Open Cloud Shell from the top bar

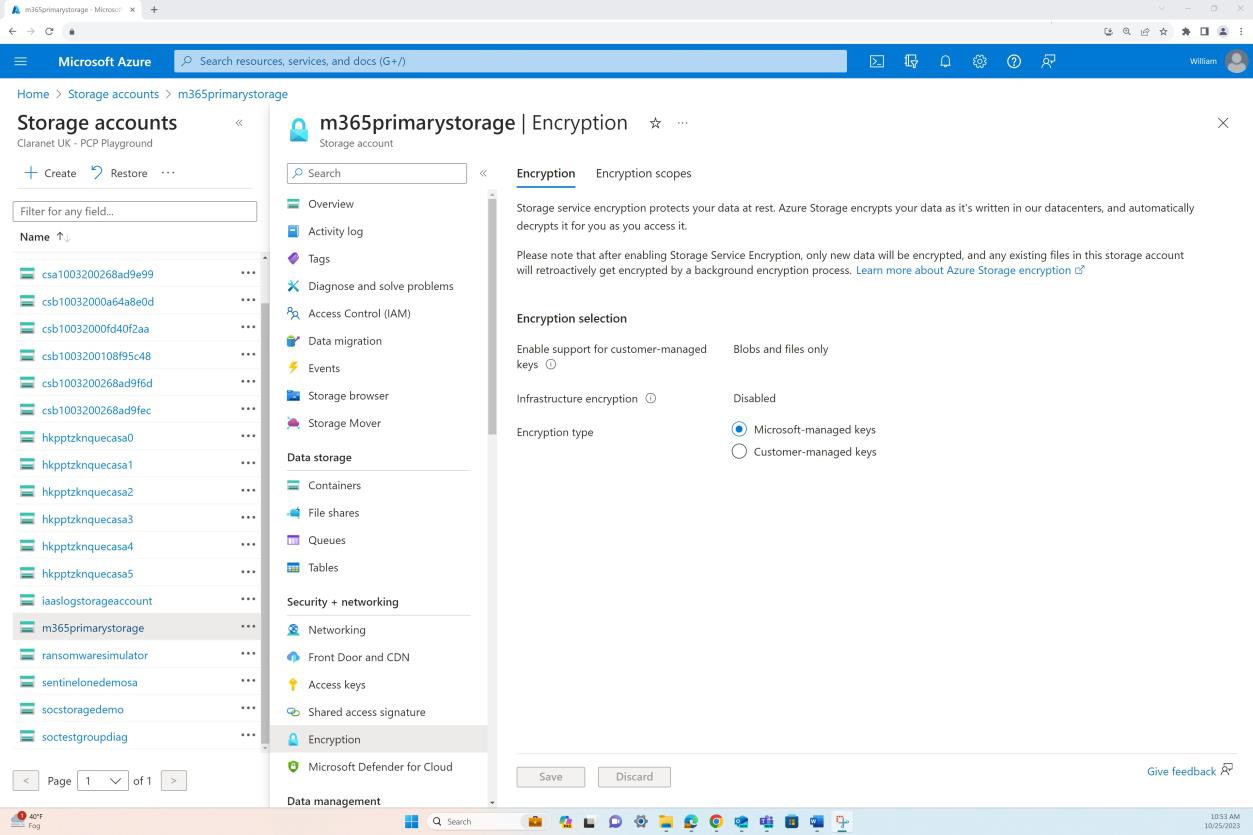pyautogui.click(x=877, y=61)
